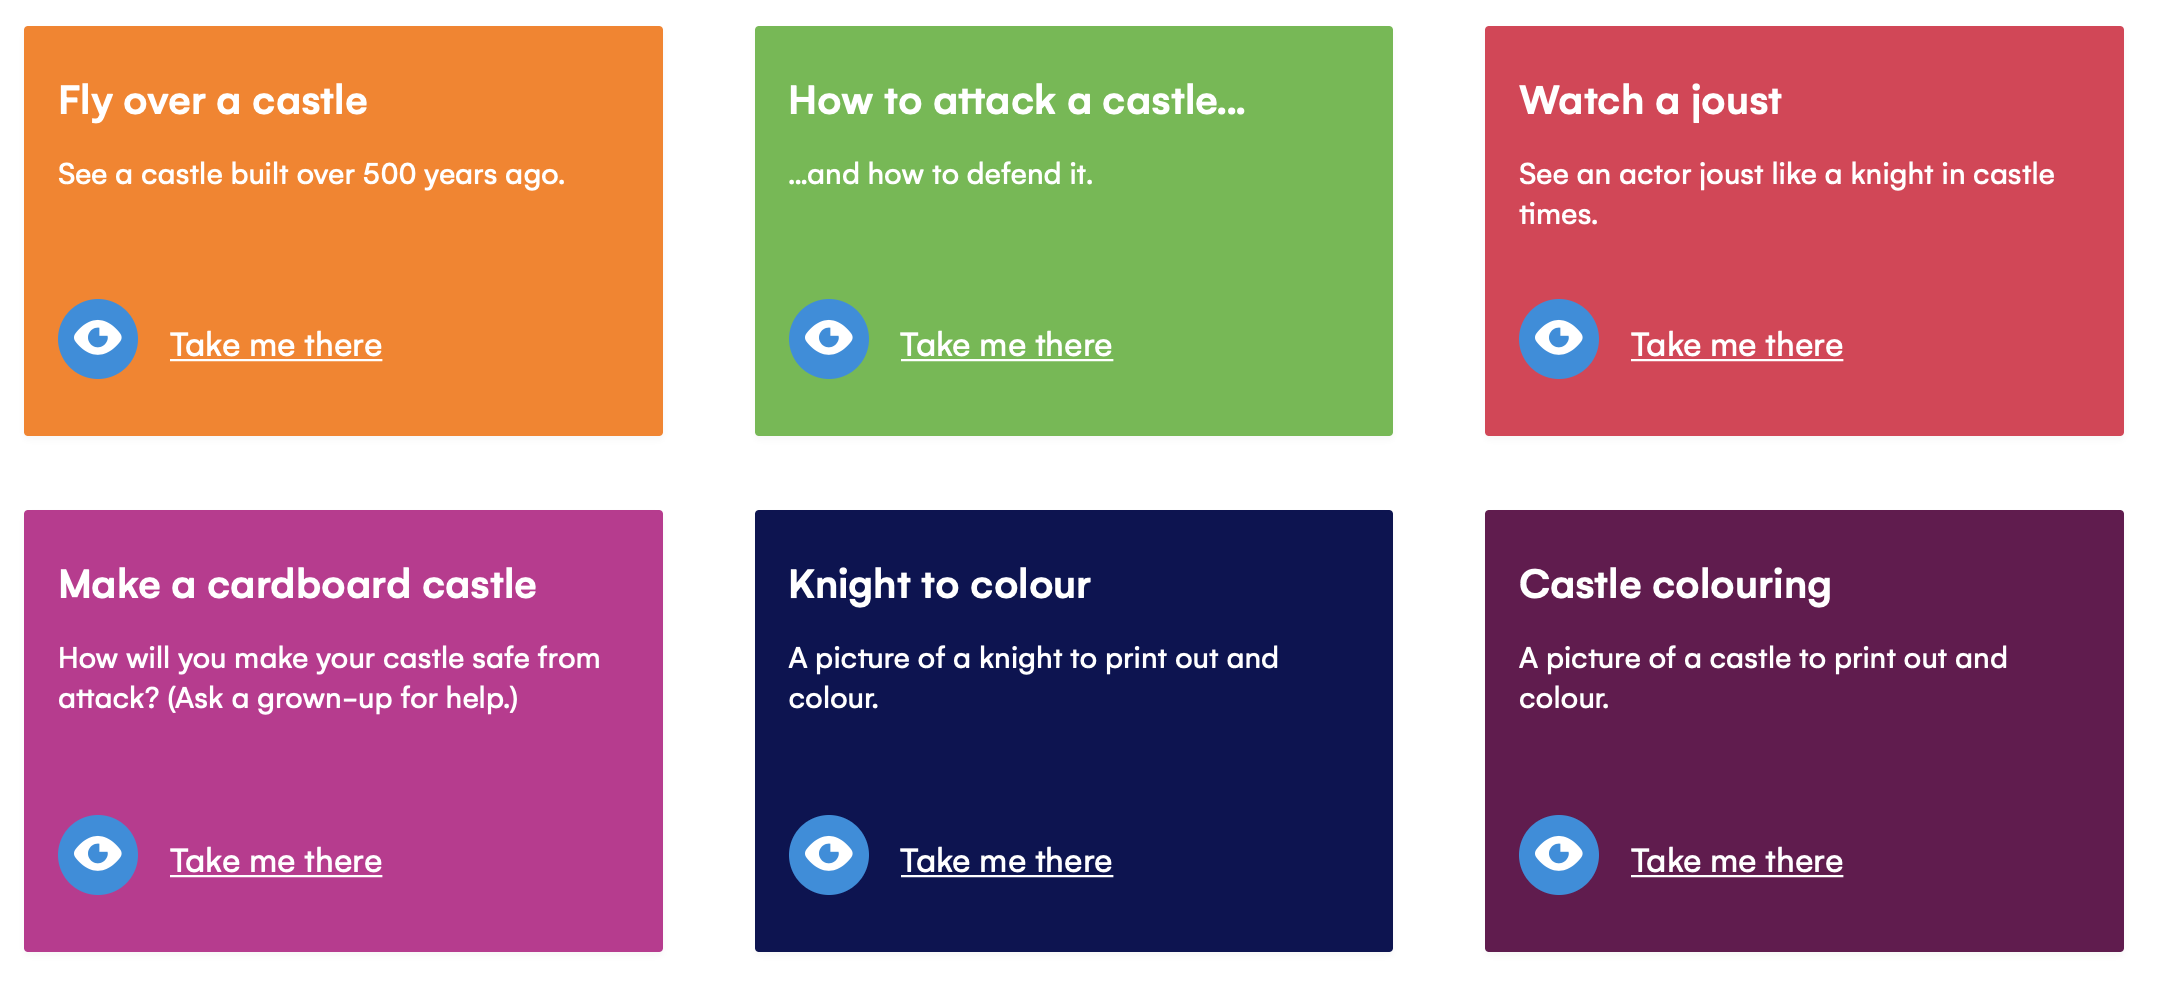Follow Take me there link for cardboard castle
This screenshot has width=2158, height=982.
(276, 861)
